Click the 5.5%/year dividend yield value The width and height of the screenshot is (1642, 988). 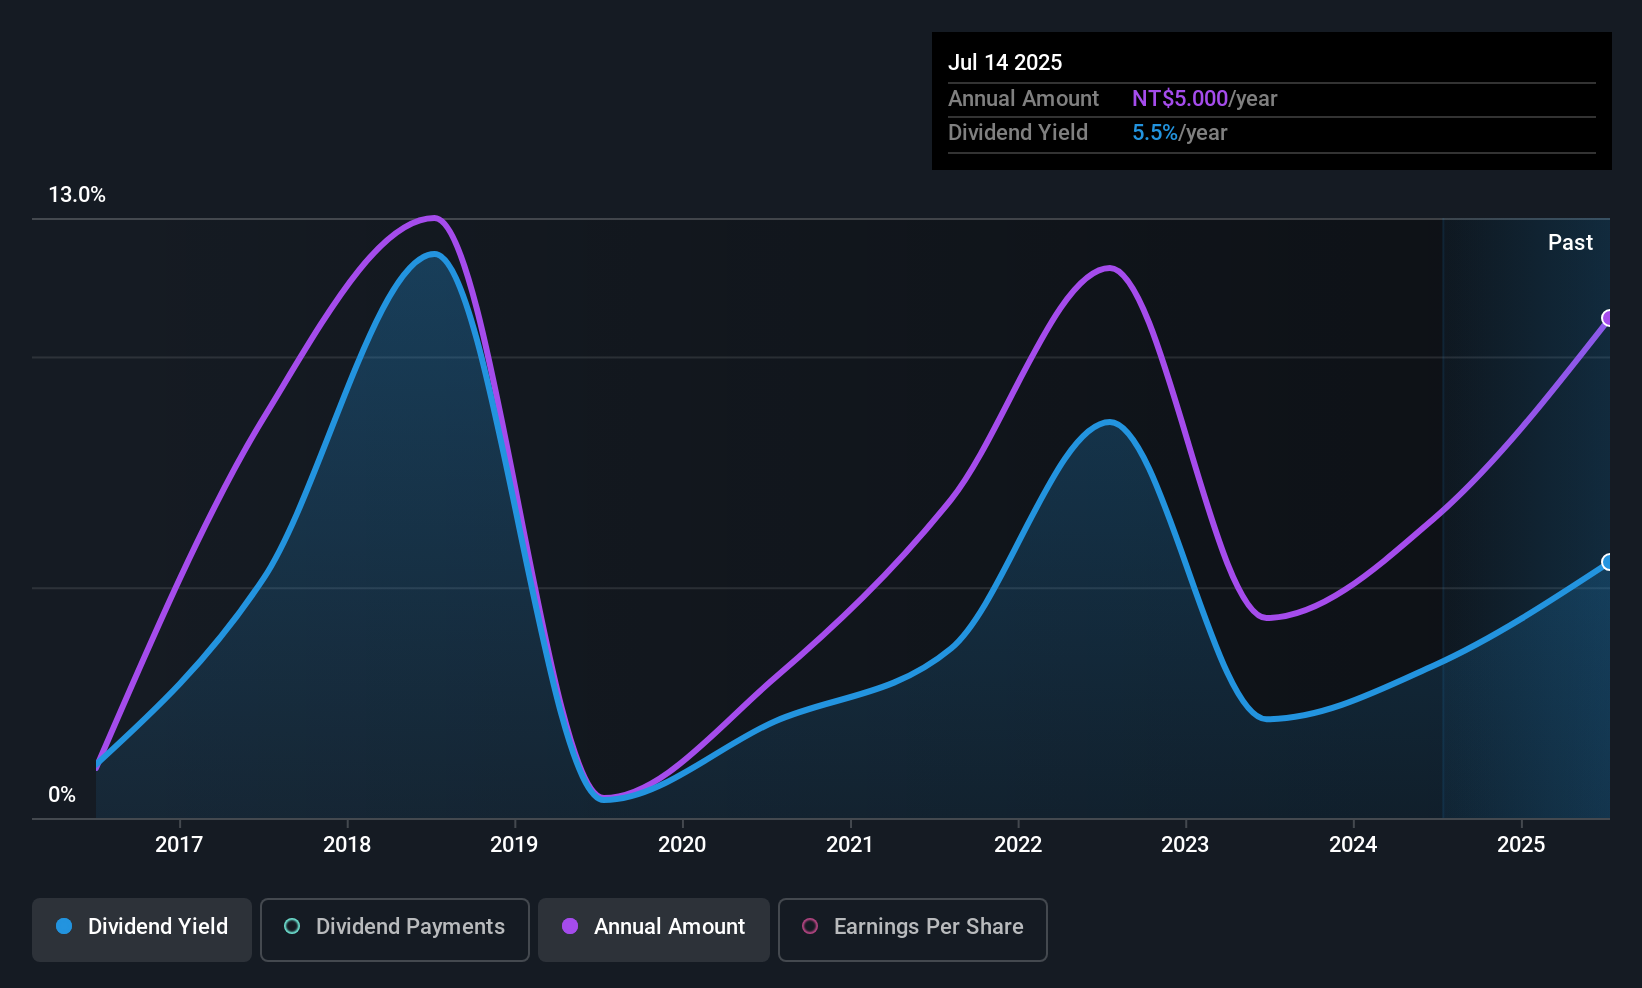pos(1179,132)
